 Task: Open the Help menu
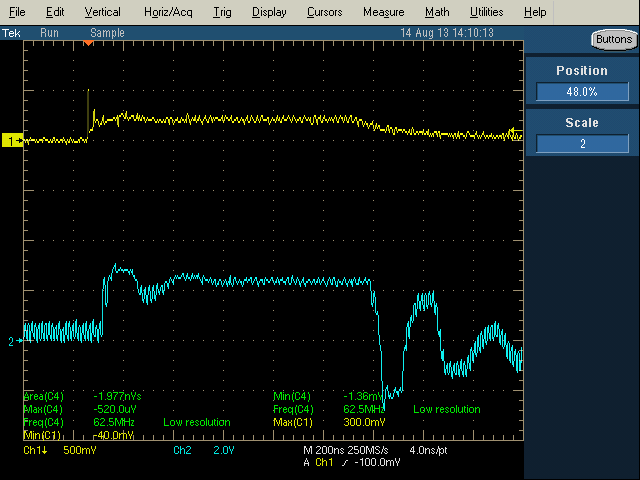535,12
